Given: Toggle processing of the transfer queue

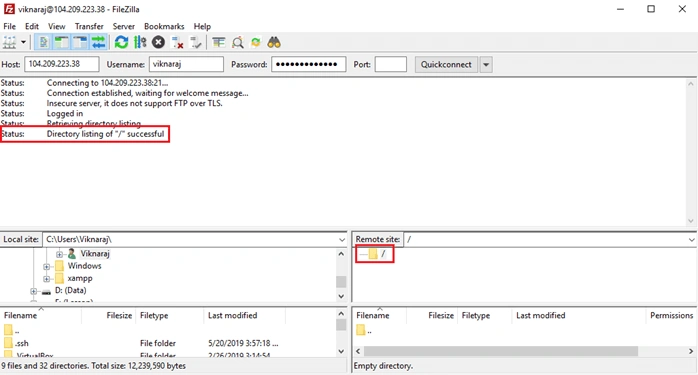Looking at the screenshot, I should (140, 43).
